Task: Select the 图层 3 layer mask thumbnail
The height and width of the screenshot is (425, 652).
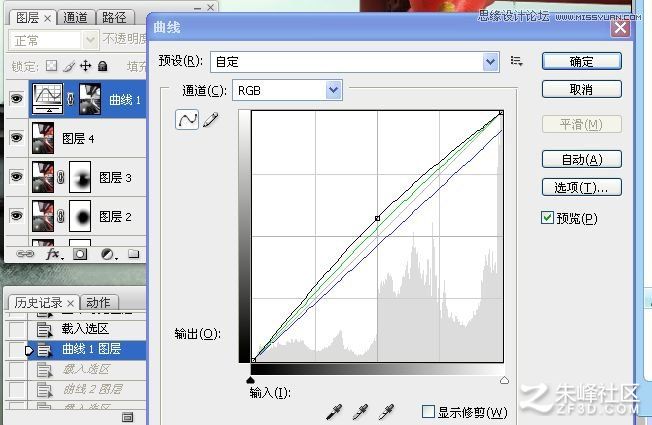Action: (x=80, y=177)
